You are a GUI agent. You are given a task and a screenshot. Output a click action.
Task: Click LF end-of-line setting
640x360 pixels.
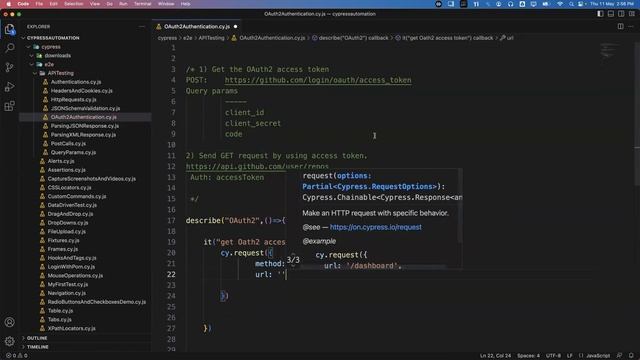tap(569, 356)
